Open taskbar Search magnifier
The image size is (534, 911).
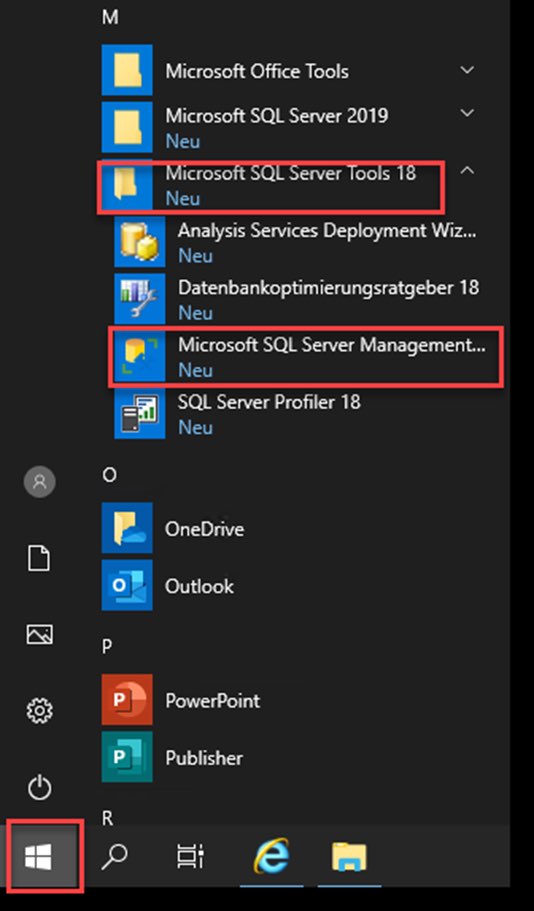tap(114, 856)
